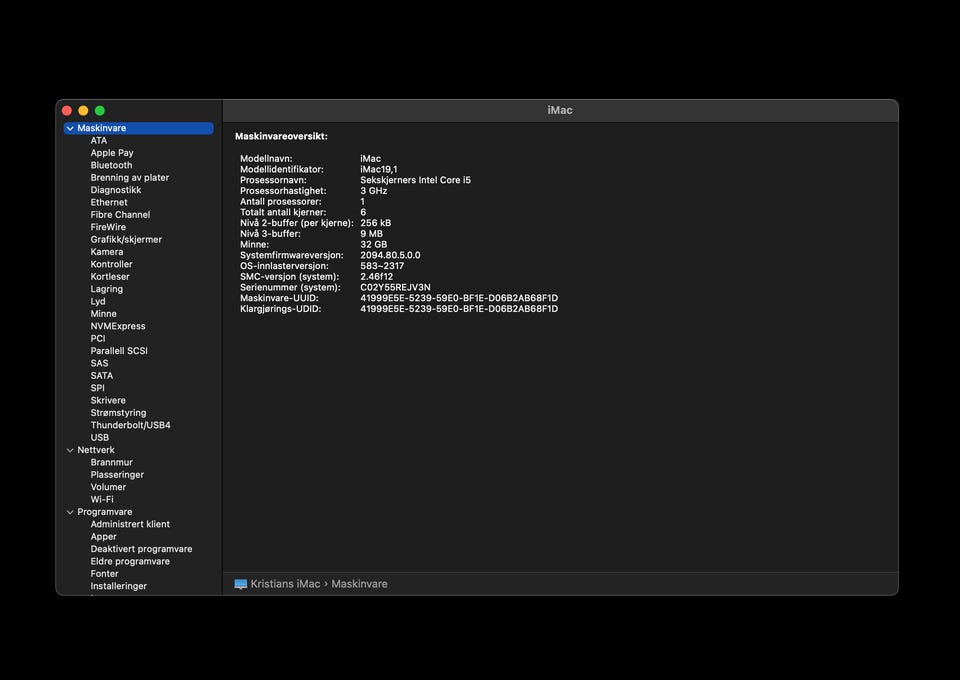Select serial number C02Y55REJV3N
Screen dimensions: 960x680
[x=395, y=287]
